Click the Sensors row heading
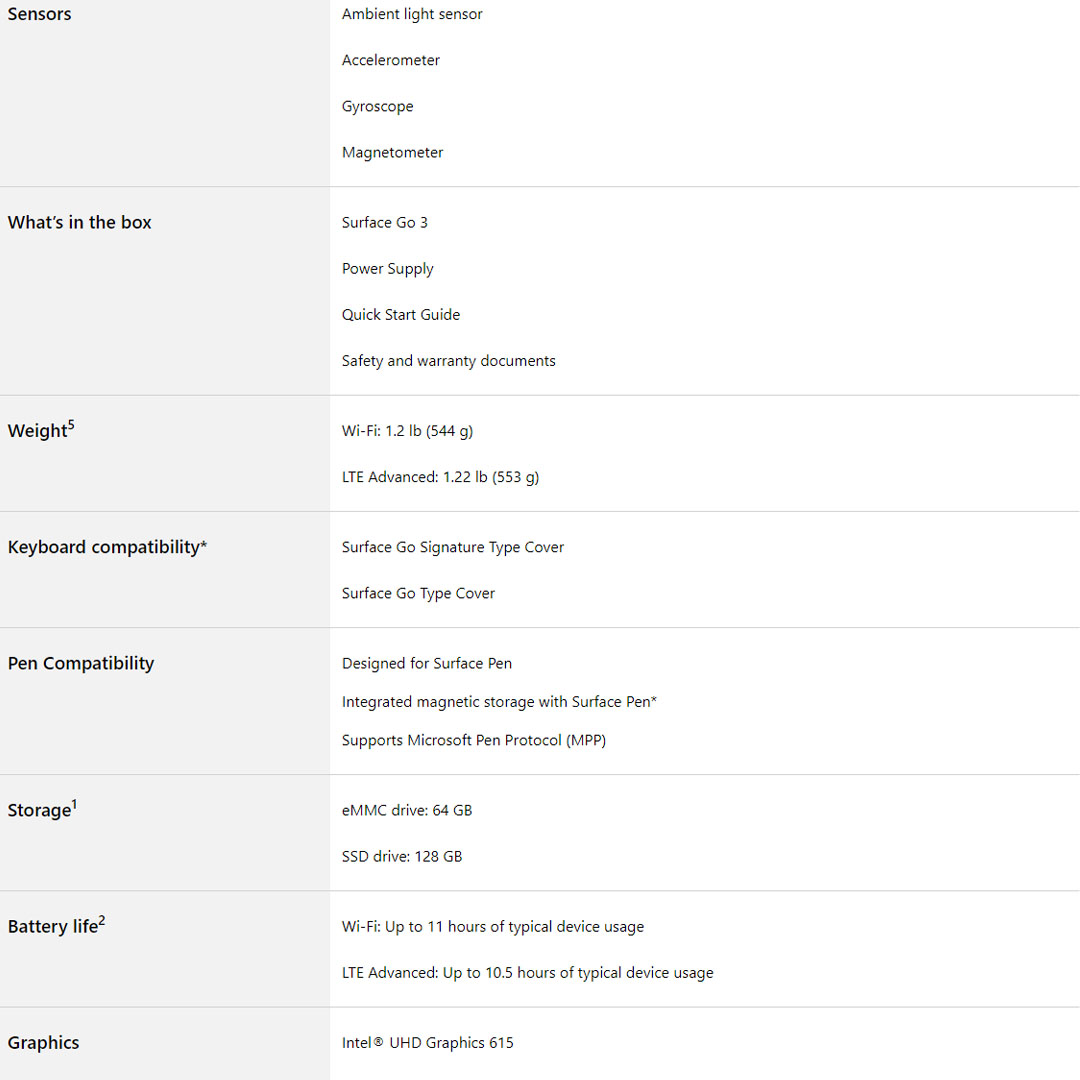The width and height of the screenshot is (1080, 1080). (x=39, y=14)
